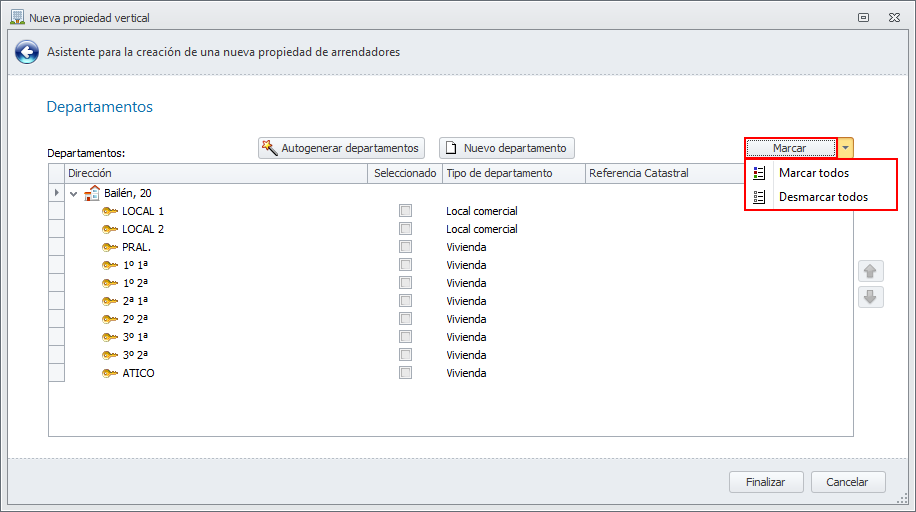916x512 pixels.
Task: Select the 2º 2ª department row
Action: (x=135, y=319)
